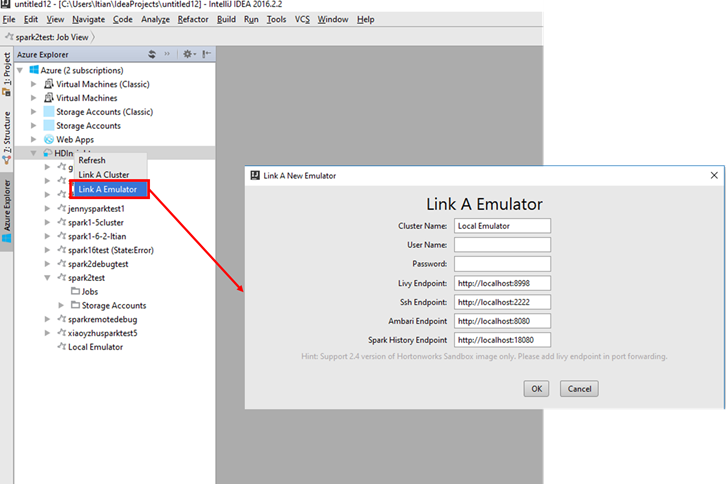
Task: Open the VCS menu
Action: click(302, 19)
